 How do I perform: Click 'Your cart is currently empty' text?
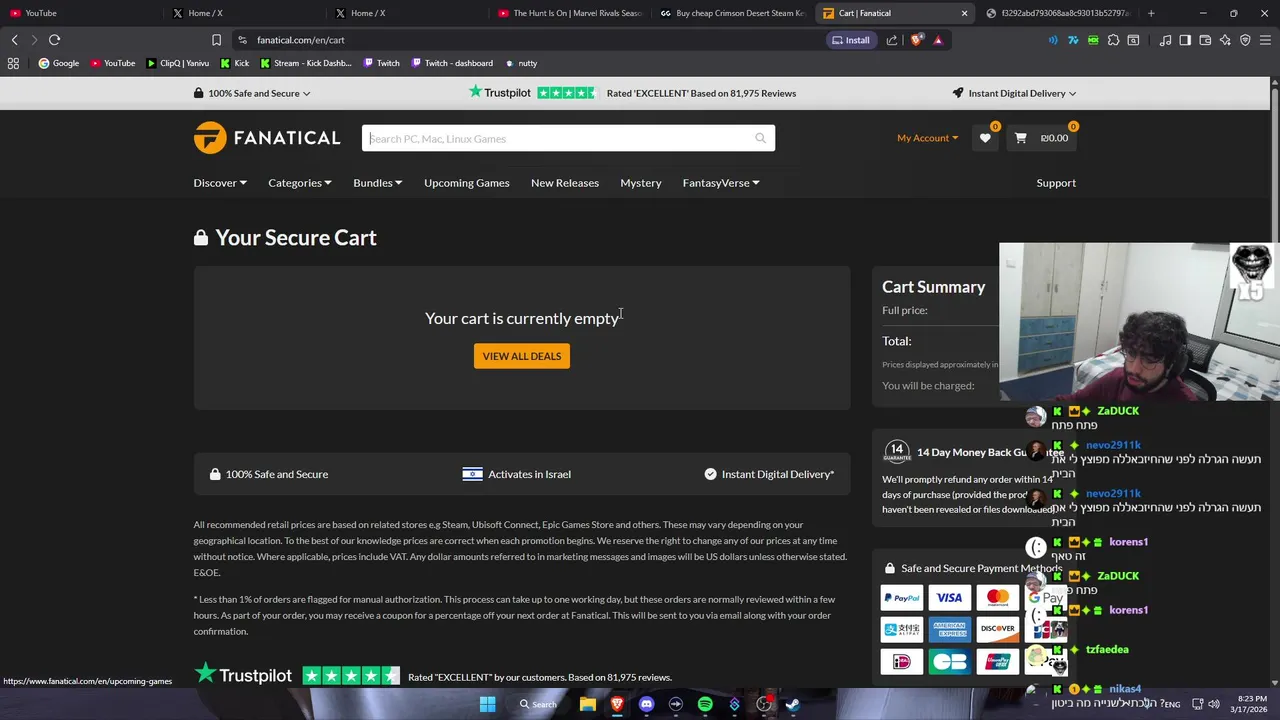point(522,318)
